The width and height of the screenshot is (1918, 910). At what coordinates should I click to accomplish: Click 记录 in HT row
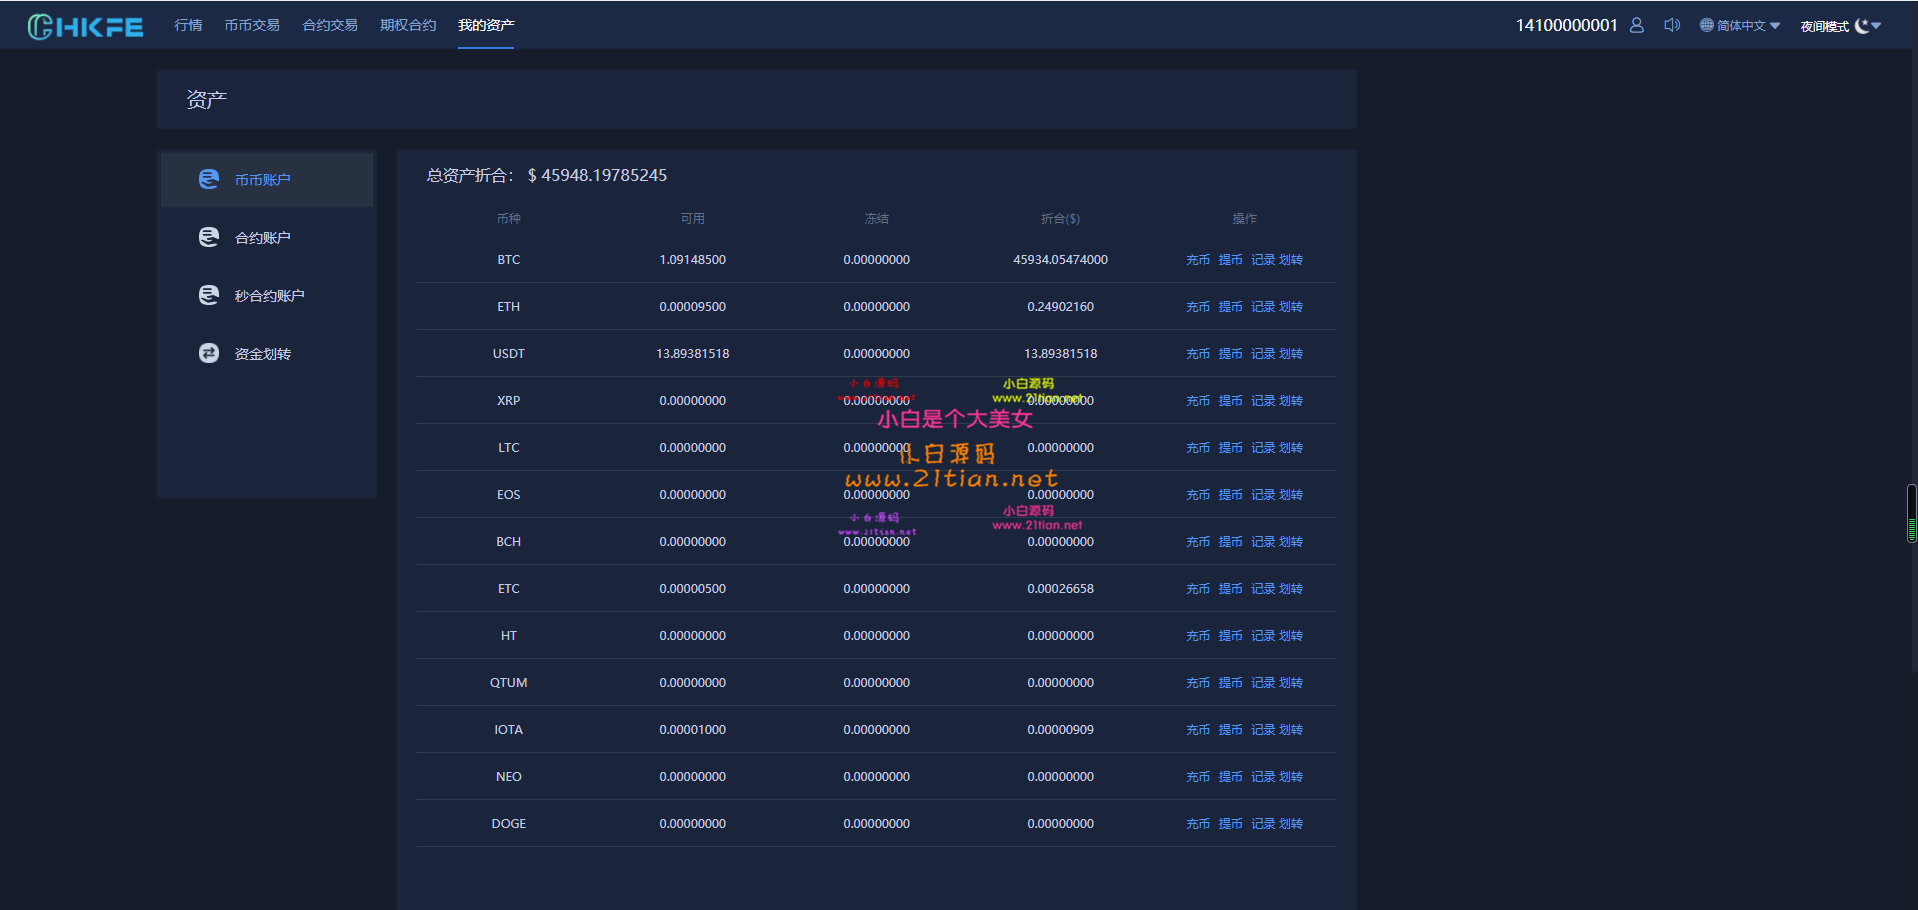click(x=1263, y=636)
